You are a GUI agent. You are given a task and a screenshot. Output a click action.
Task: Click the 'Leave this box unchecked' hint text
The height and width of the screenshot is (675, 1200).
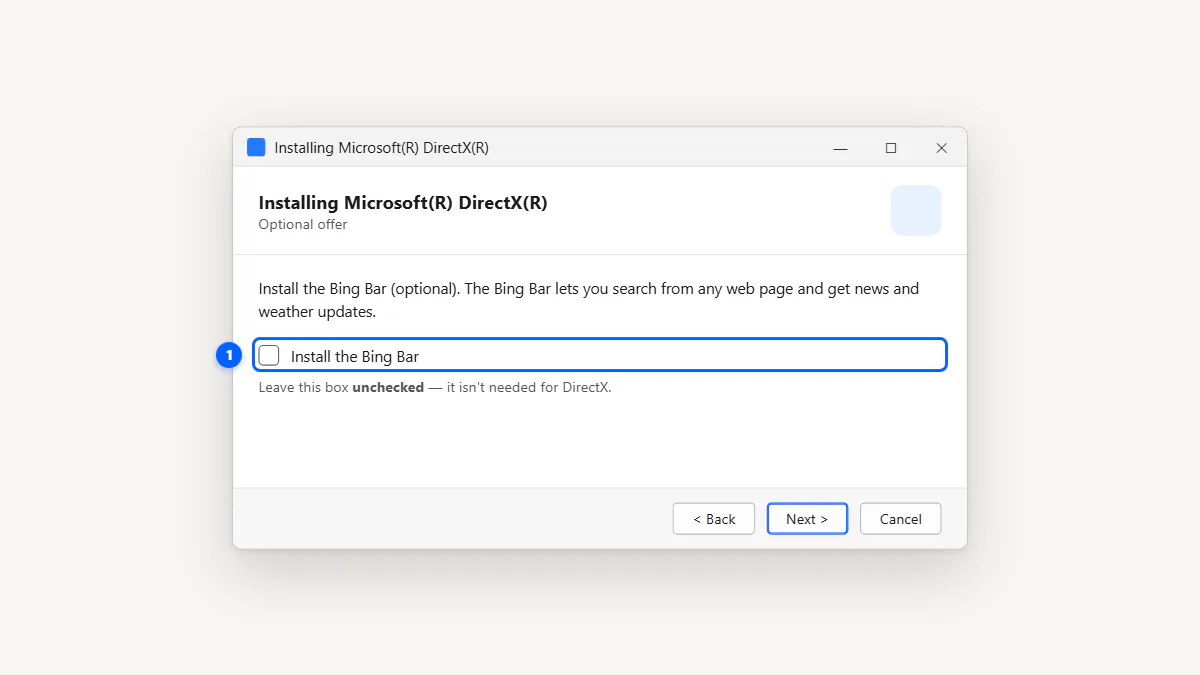tap(435, 387)
